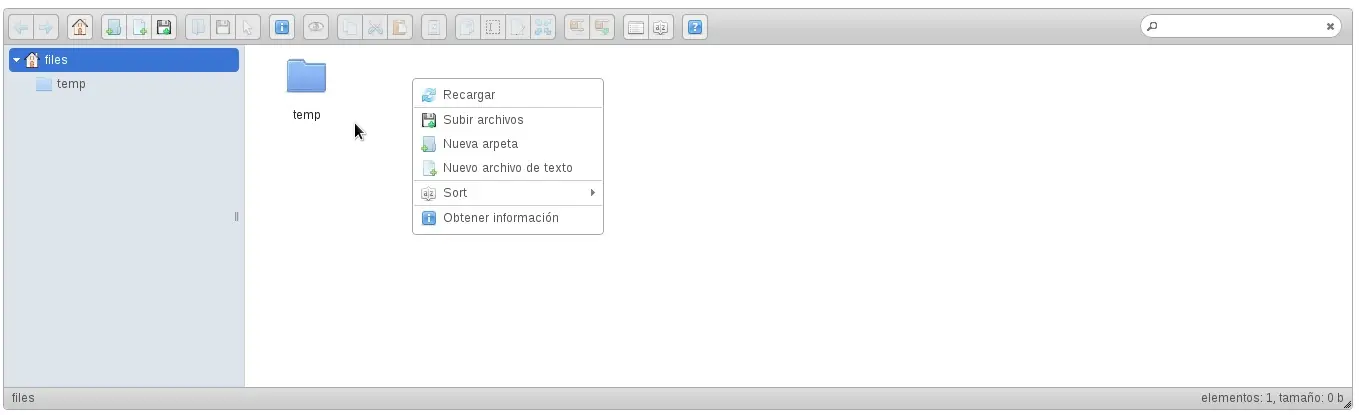
Task: Select the files root in the tree
Action: click(124, 60)
